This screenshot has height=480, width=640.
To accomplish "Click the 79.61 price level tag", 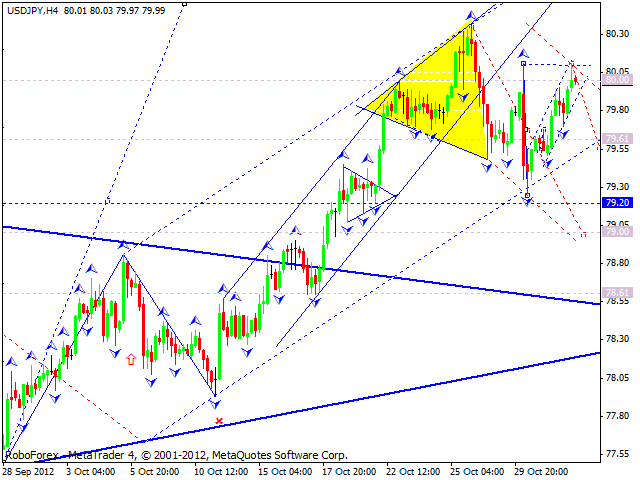I will tap(617, 139).
